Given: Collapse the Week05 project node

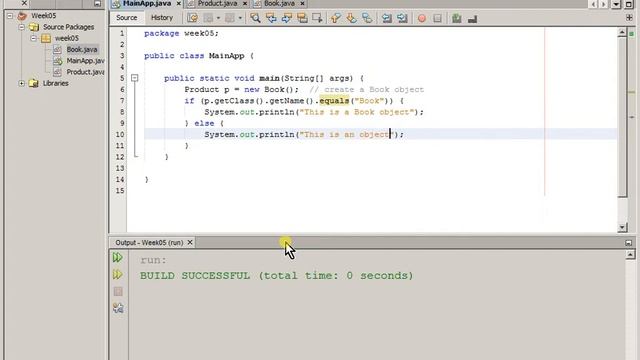Looking at the screenshot, I should coord(10,16).
